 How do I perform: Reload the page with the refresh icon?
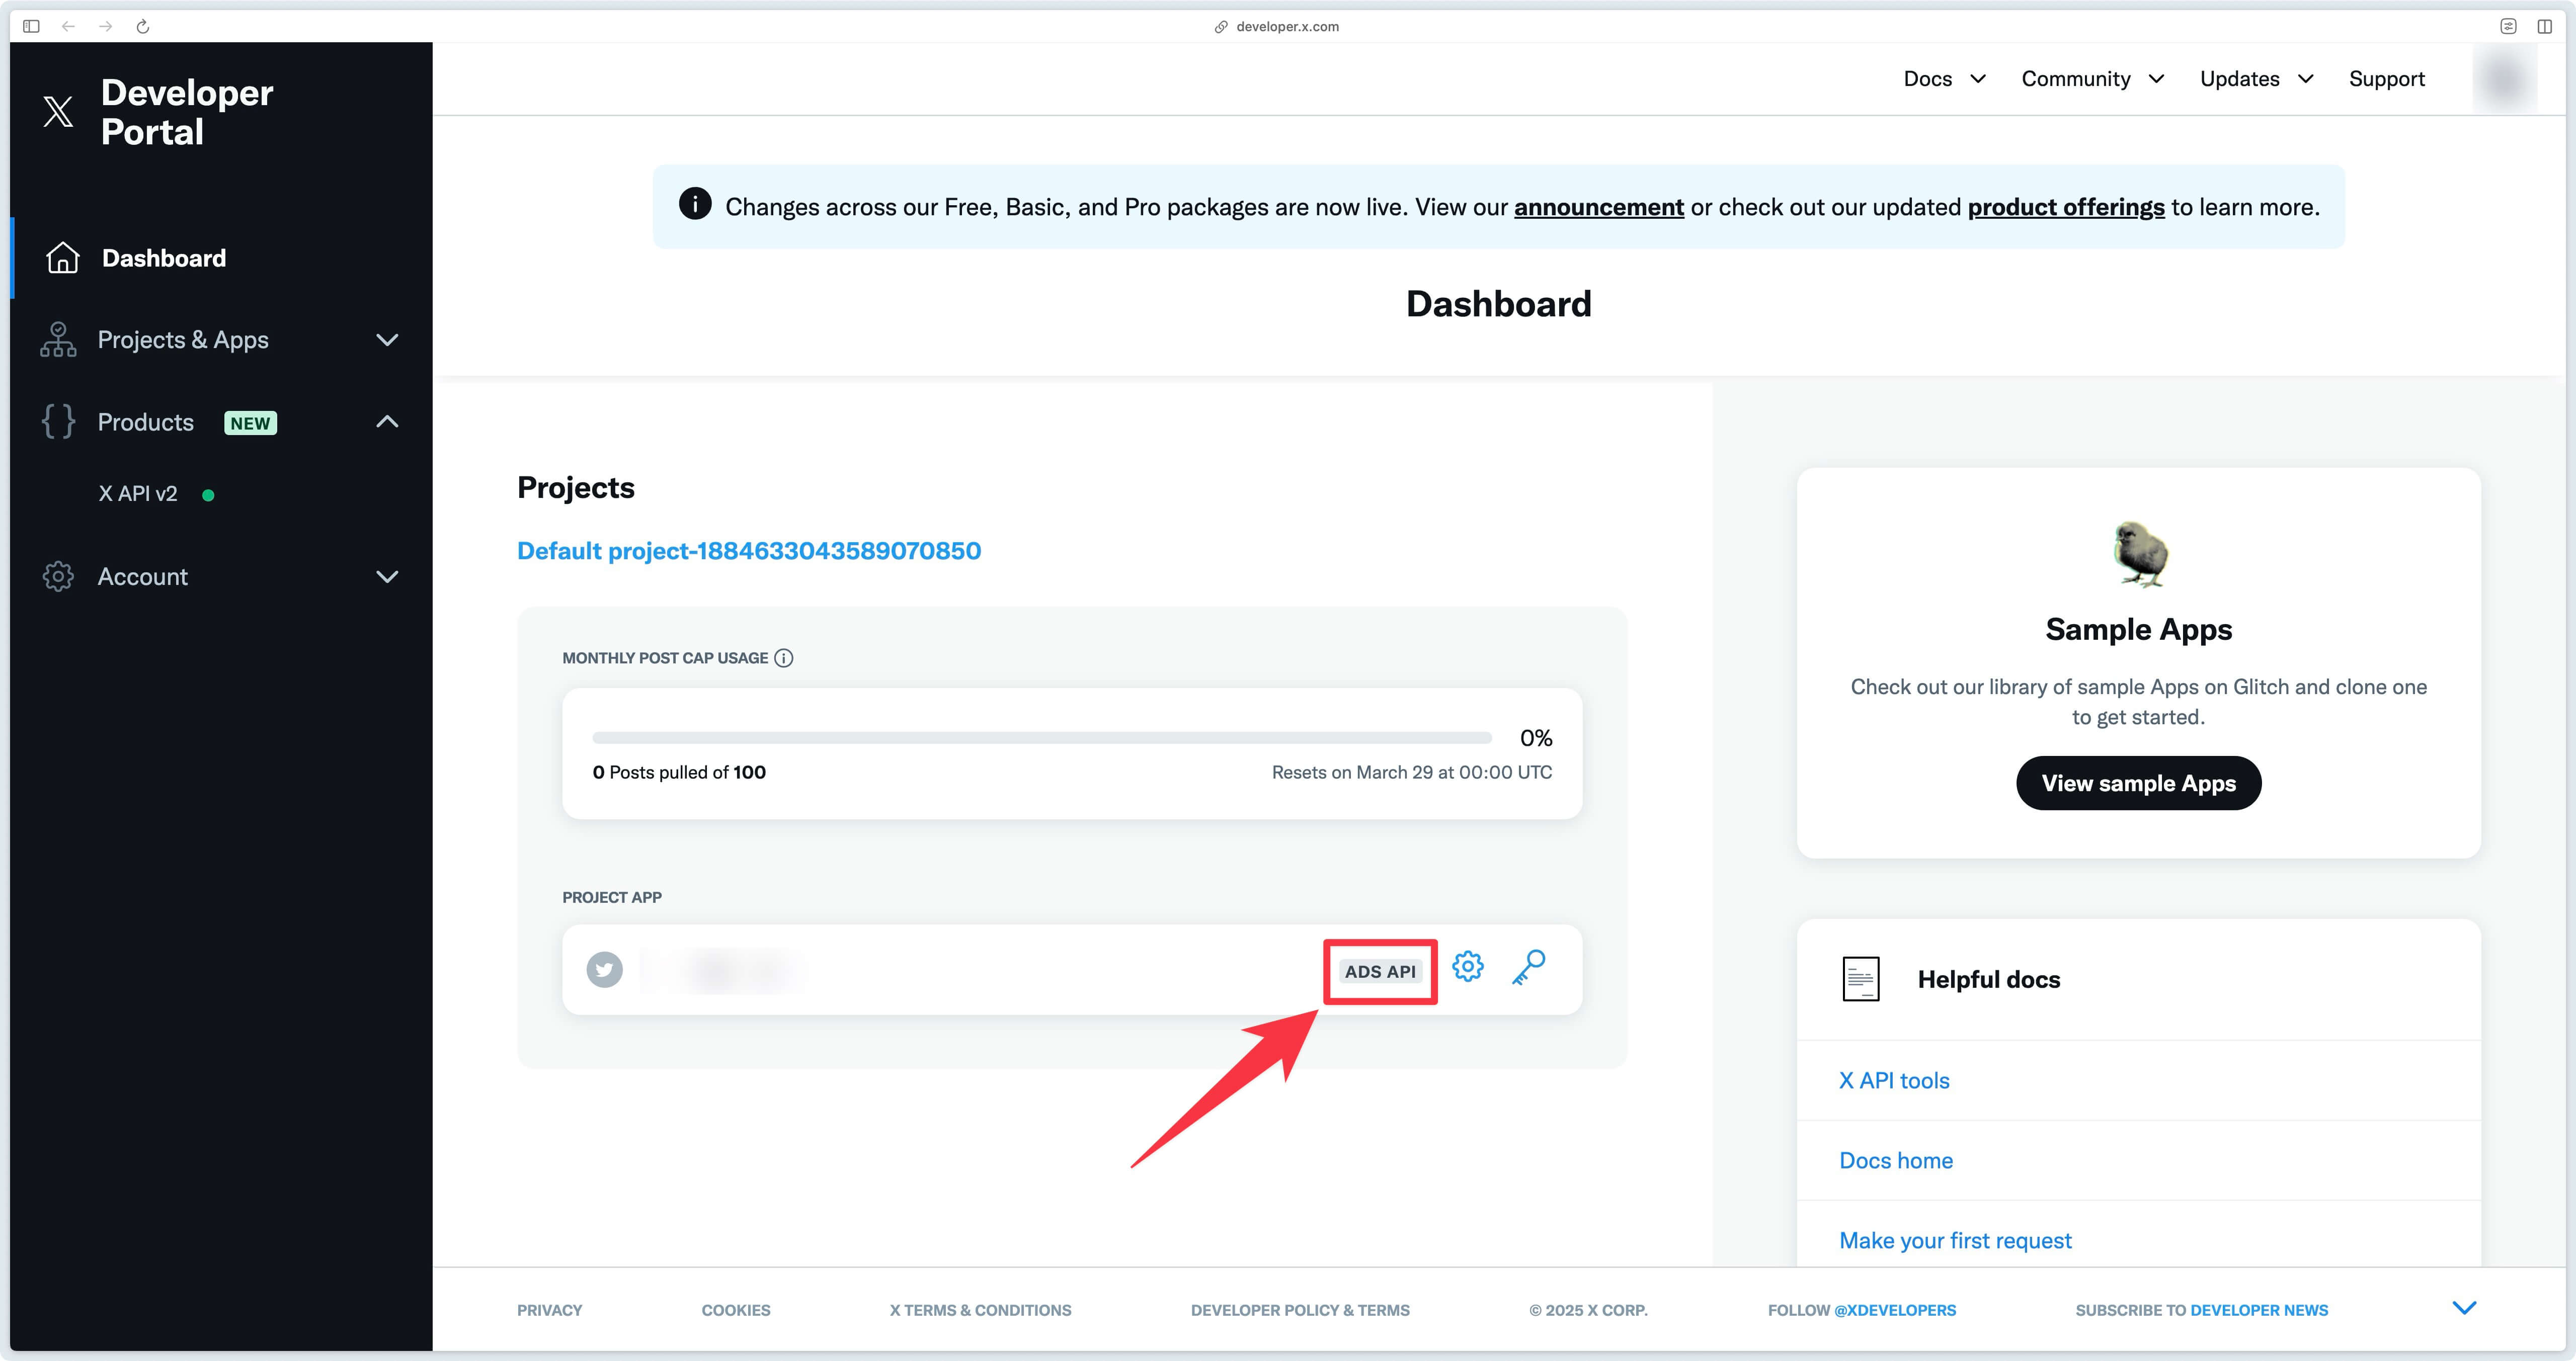(x=143, y=26)
